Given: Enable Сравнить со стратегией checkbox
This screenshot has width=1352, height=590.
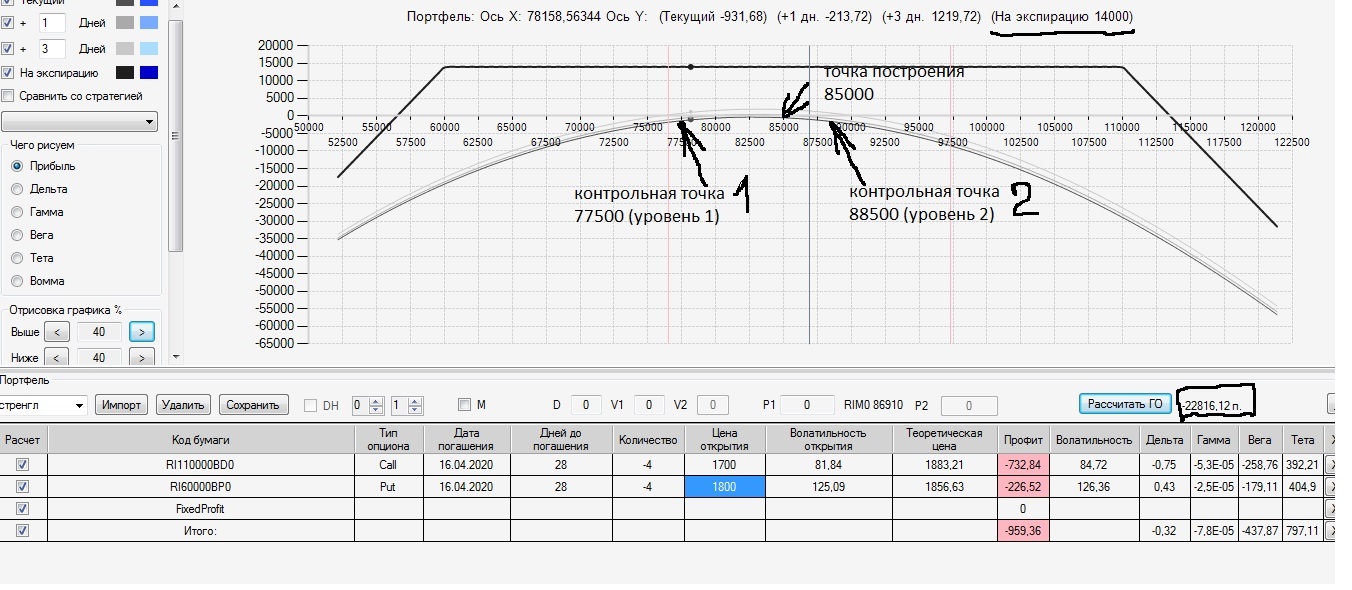Looking at the screenshot, I should click(8, 96).
